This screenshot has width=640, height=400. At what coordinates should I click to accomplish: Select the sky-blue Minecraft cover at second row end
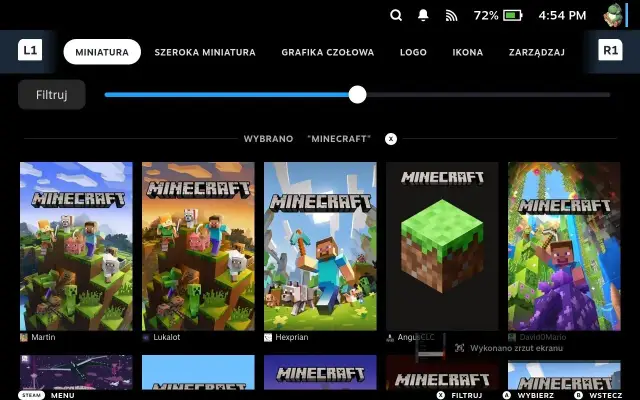pyautogui.click(x=564, y=375)
